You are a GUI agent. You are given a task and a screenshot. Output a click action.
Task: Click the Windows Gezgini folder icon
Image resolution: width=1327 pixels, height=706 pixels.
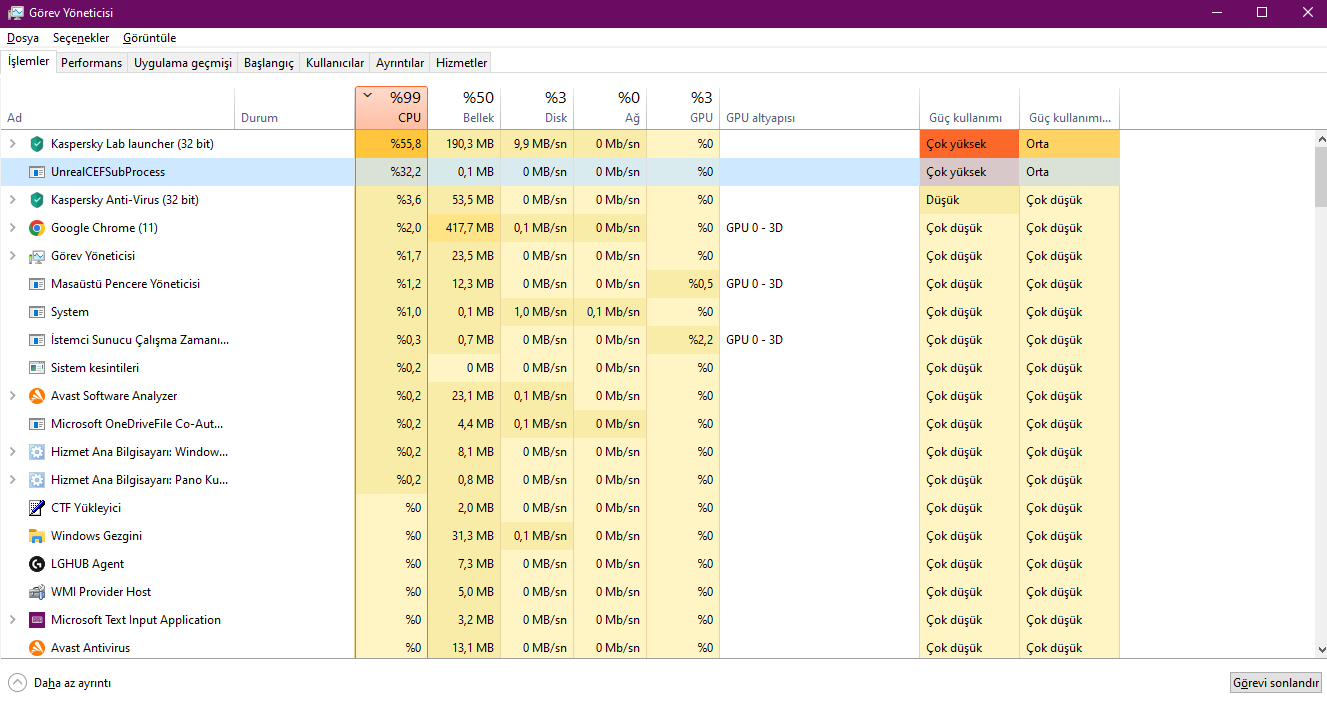click(37, 536)
